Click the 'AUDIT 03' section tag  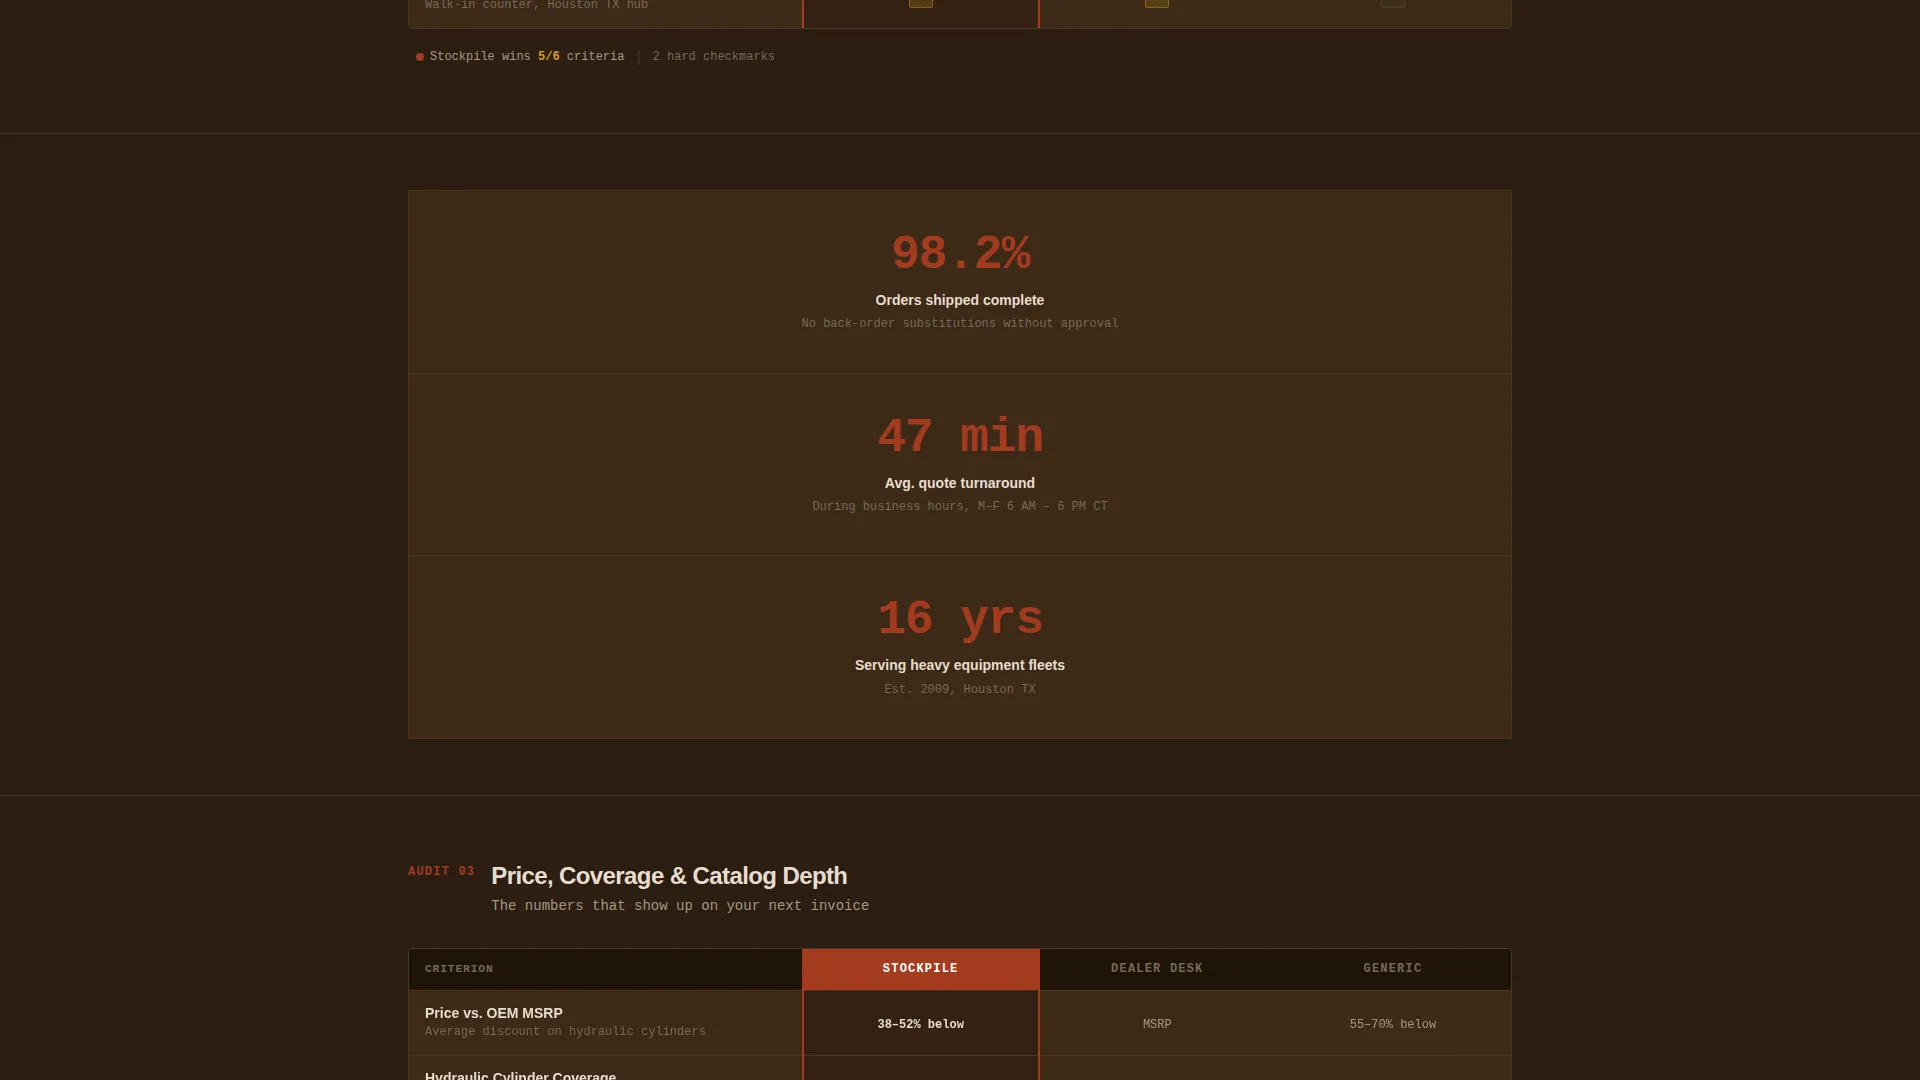click(x=441, y=872)
